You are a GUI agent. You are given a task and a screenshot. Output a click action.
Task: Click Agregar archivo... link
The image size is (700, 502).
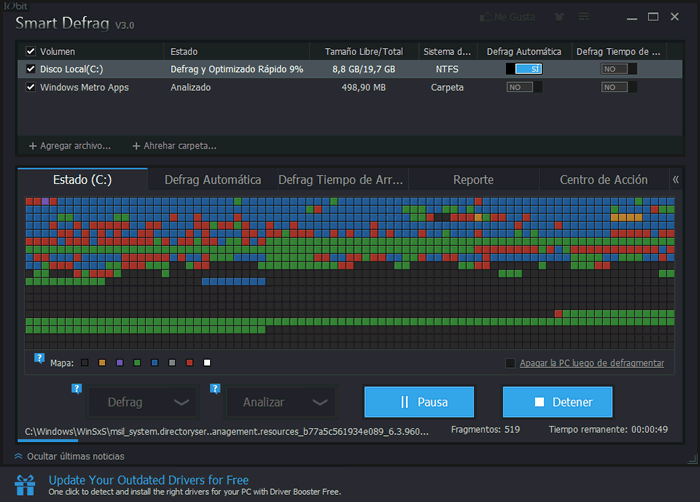coord(75,146)
